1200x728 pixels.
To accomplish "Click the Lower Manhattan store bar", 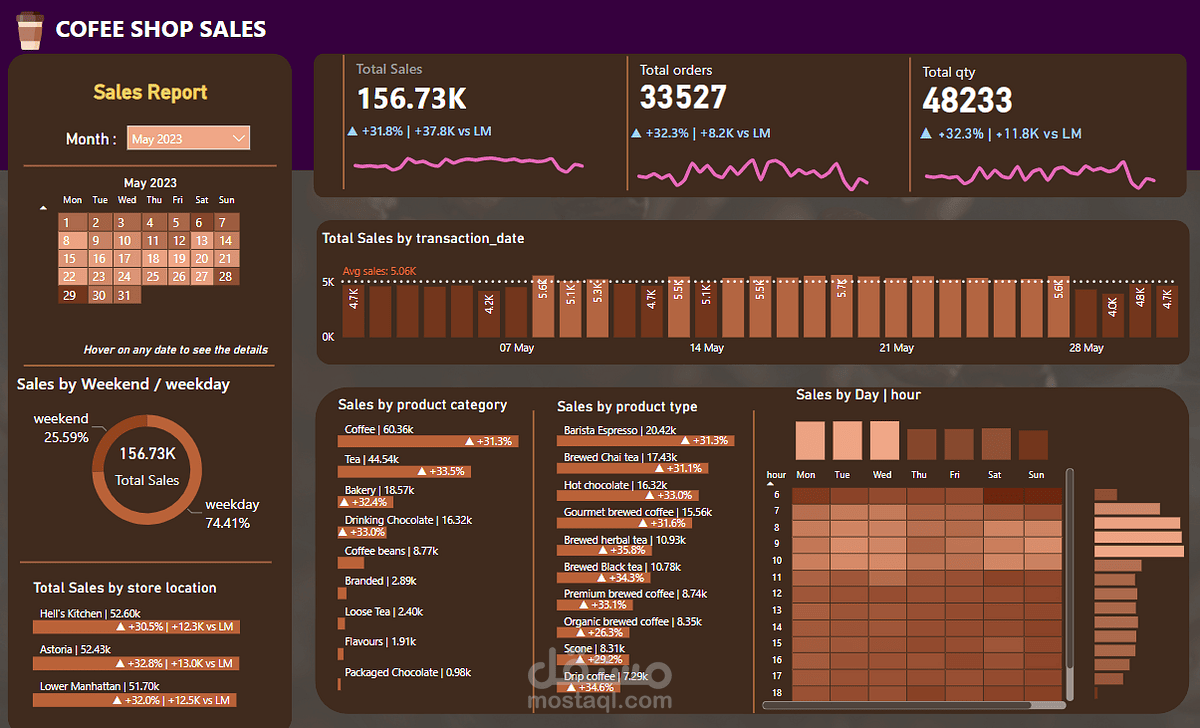I will tap(136, 700).
